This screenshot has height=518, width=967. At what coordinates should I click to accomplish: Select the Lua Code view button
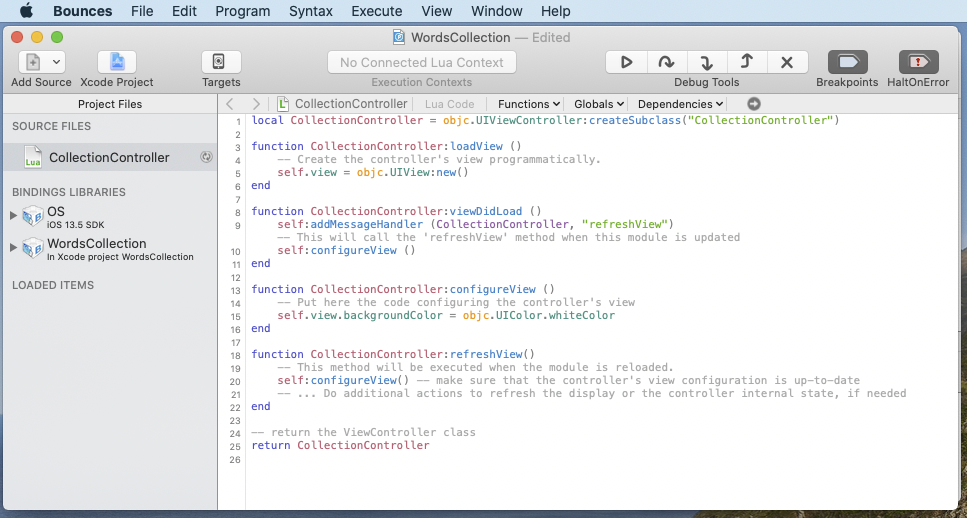click(x=450, y=104)
